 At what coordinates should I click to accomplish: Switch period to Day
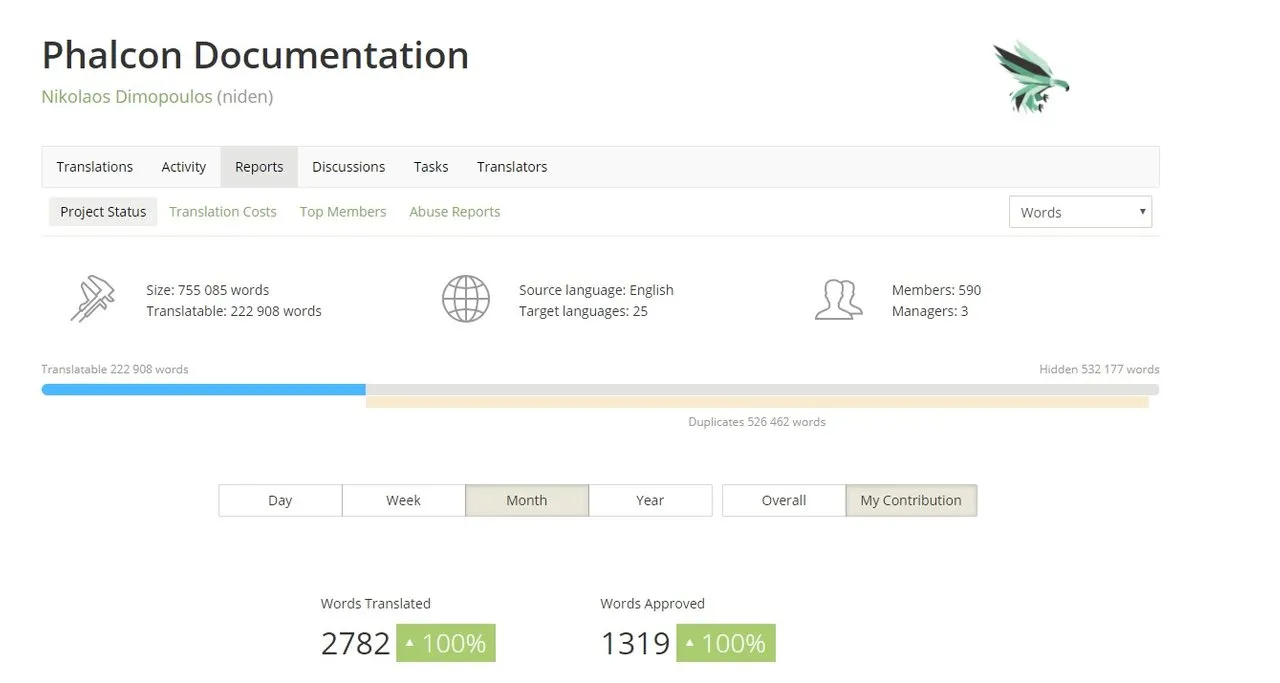point(280,500)
